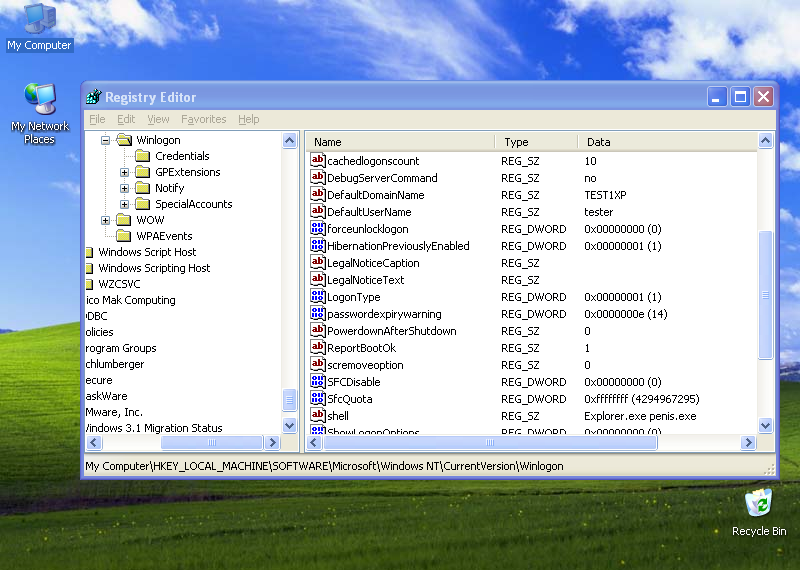This screenshot has height=570, width=800.
Task: Click tree pane scroll right arrow
Action: click(272, 442)
